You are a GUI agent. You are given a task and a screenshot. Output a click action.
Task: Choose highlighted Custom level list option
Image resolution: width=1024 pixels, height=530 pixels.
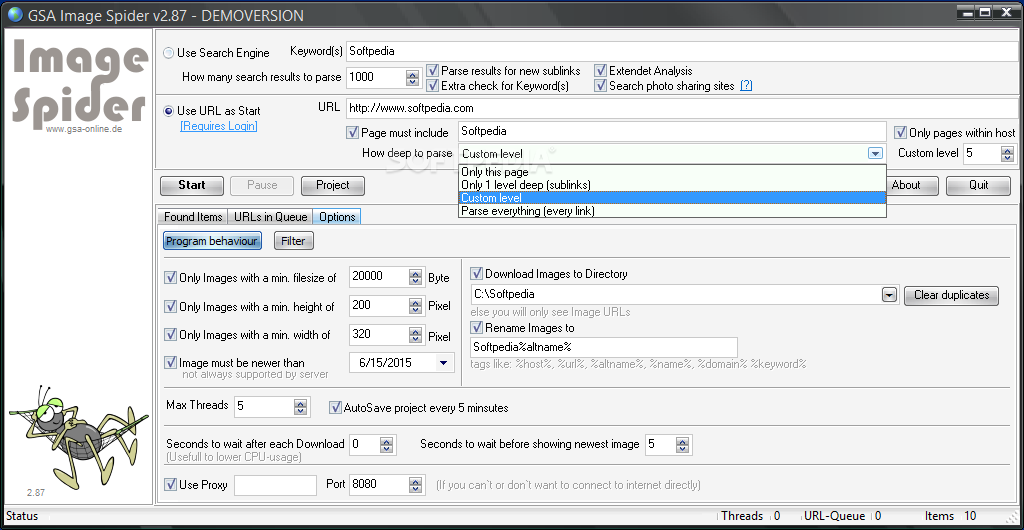pyautogui.click(x=672, y=198)
